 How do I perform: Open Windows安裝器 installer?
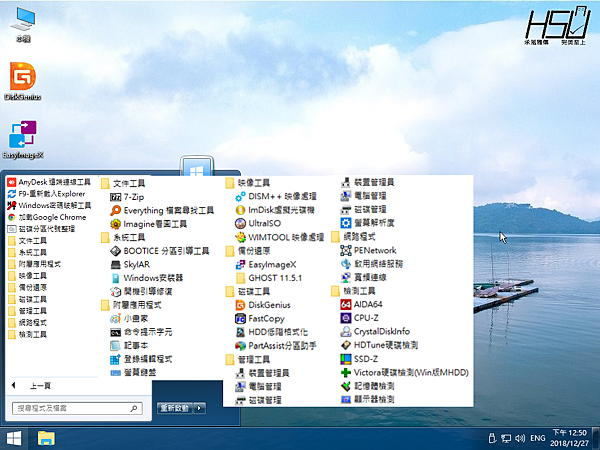(147, 278)
